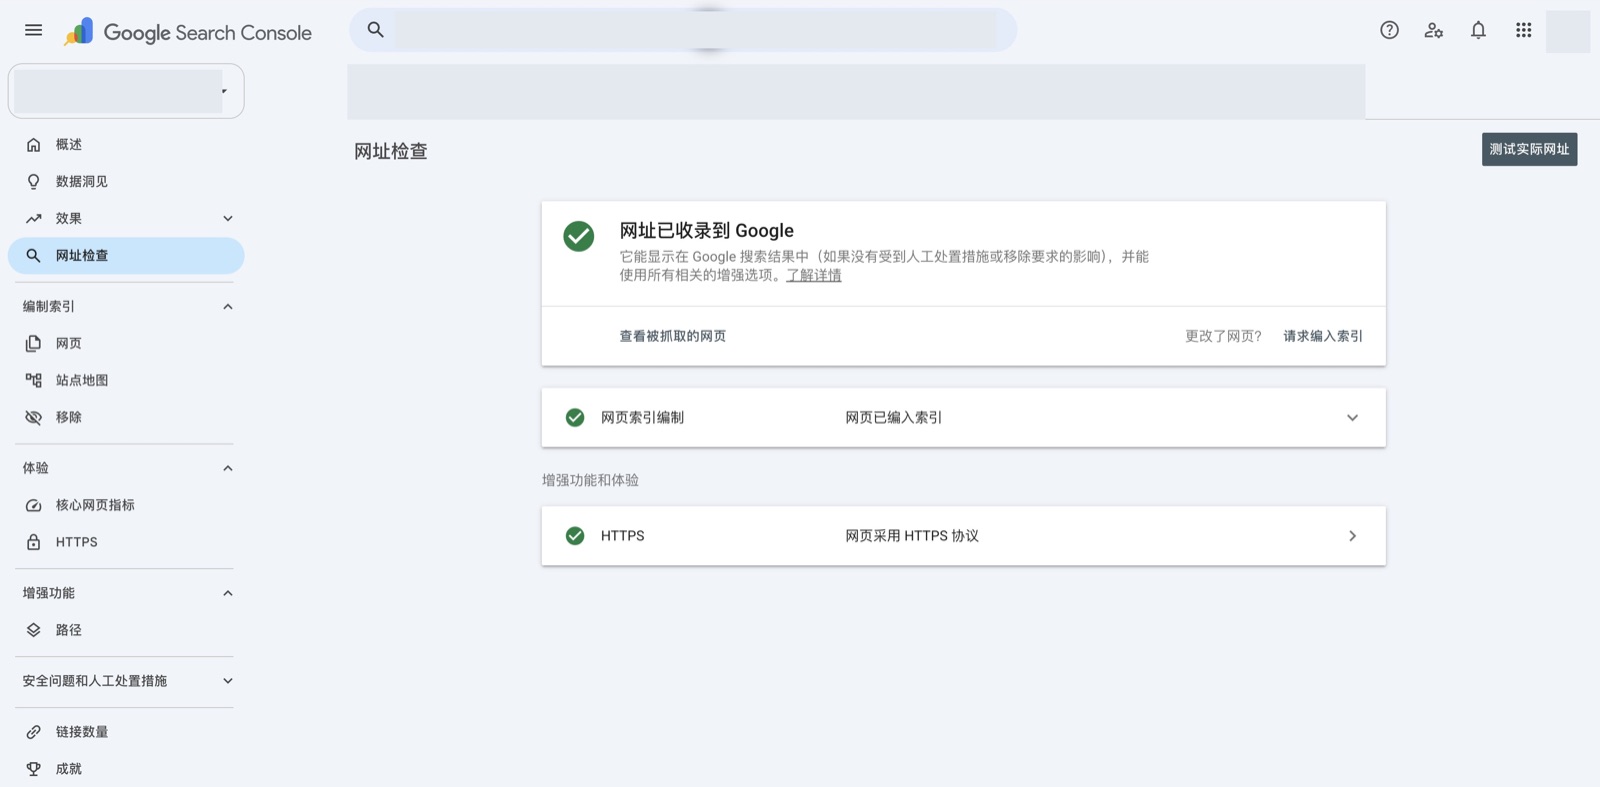Screen dimensions: 1600x787
Task: Open 站点地图 in the sidebar
Action: click(126, 381)
